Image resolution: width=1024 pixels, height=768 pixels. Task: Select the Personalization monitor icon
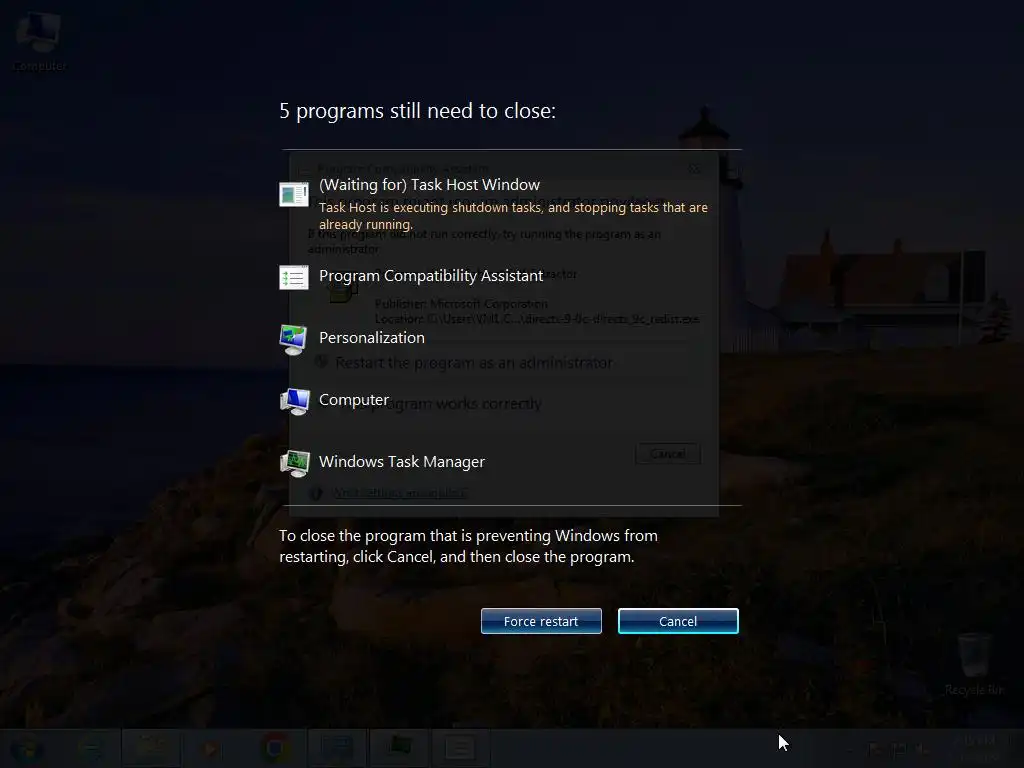click(x=293, y=340)
